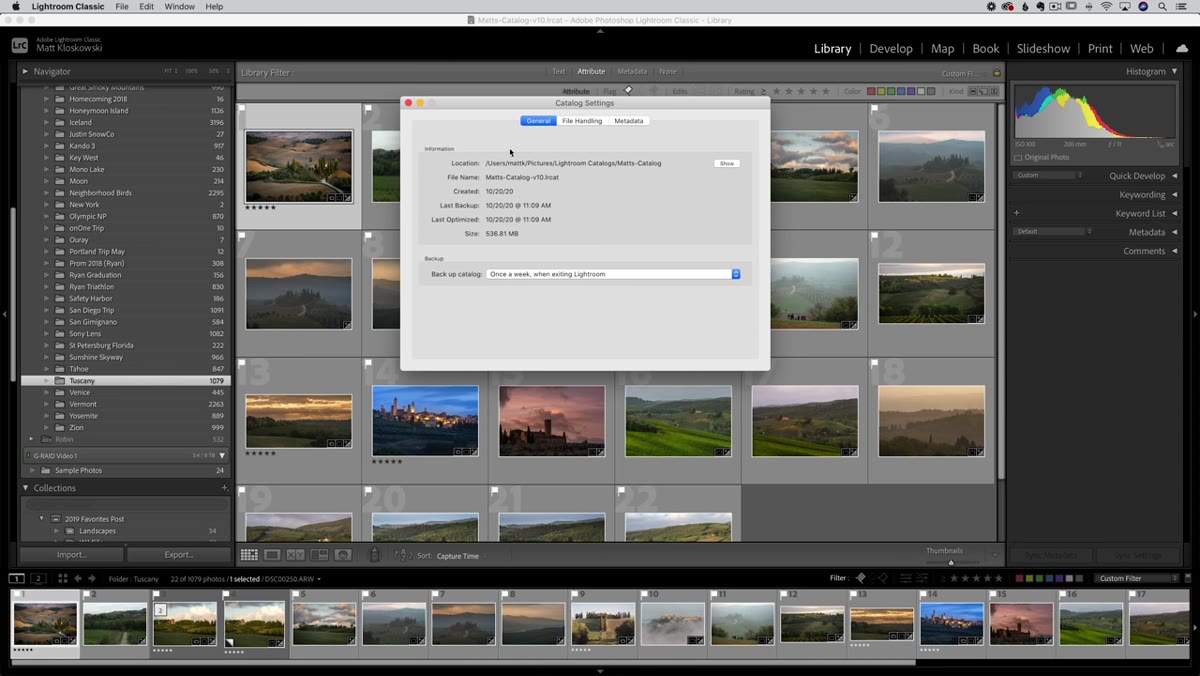Select San Gimignano night thumbnail in grid
The width and height of the screenshot is (1200, 676).
coord(425,421)
